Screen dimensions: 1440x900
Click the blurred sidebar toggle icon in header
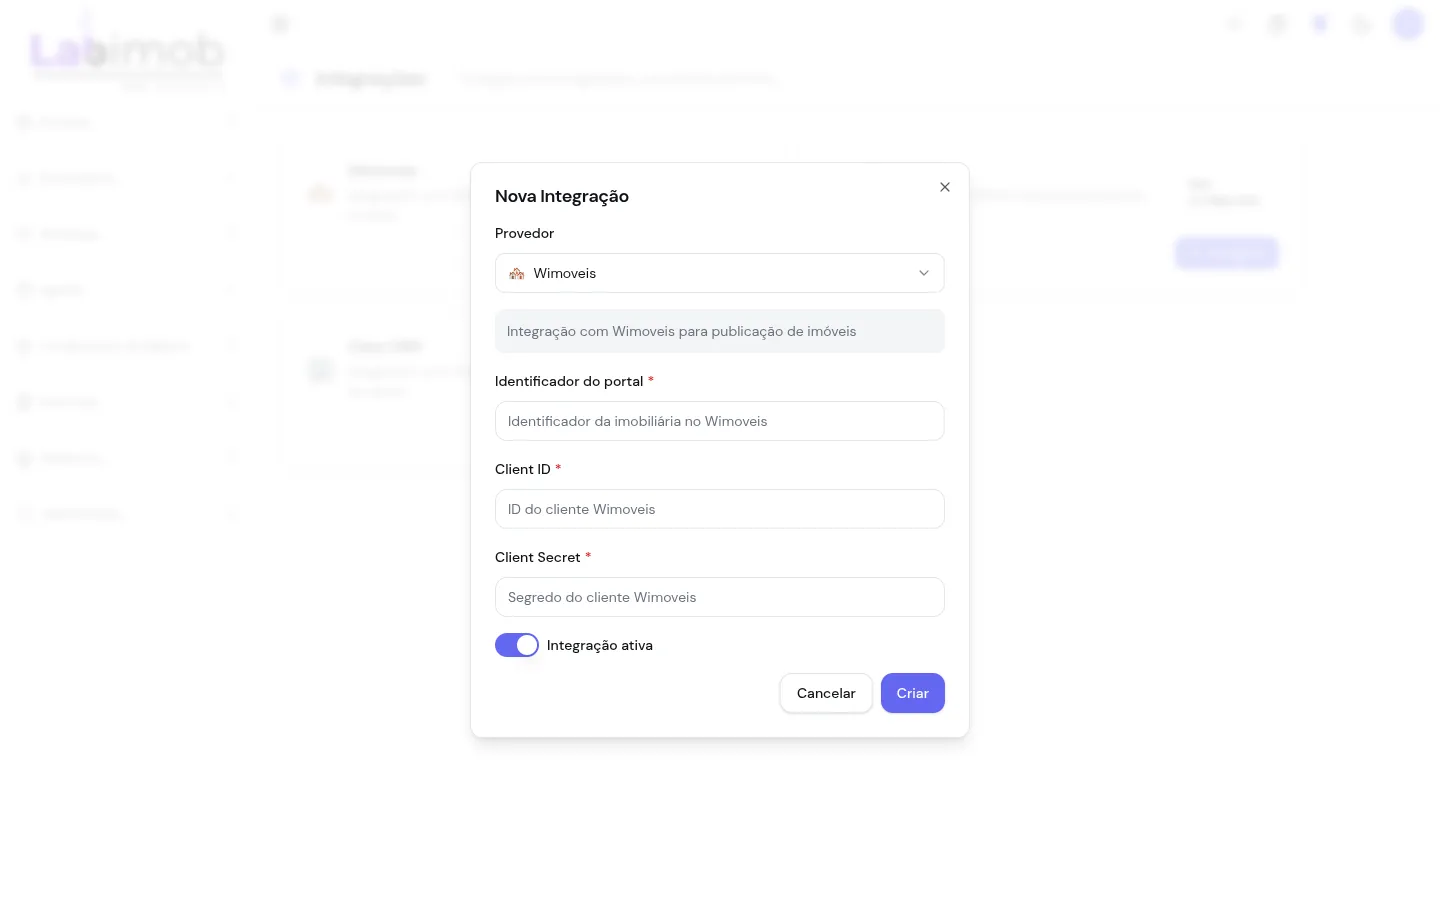[x=280, y=24]
